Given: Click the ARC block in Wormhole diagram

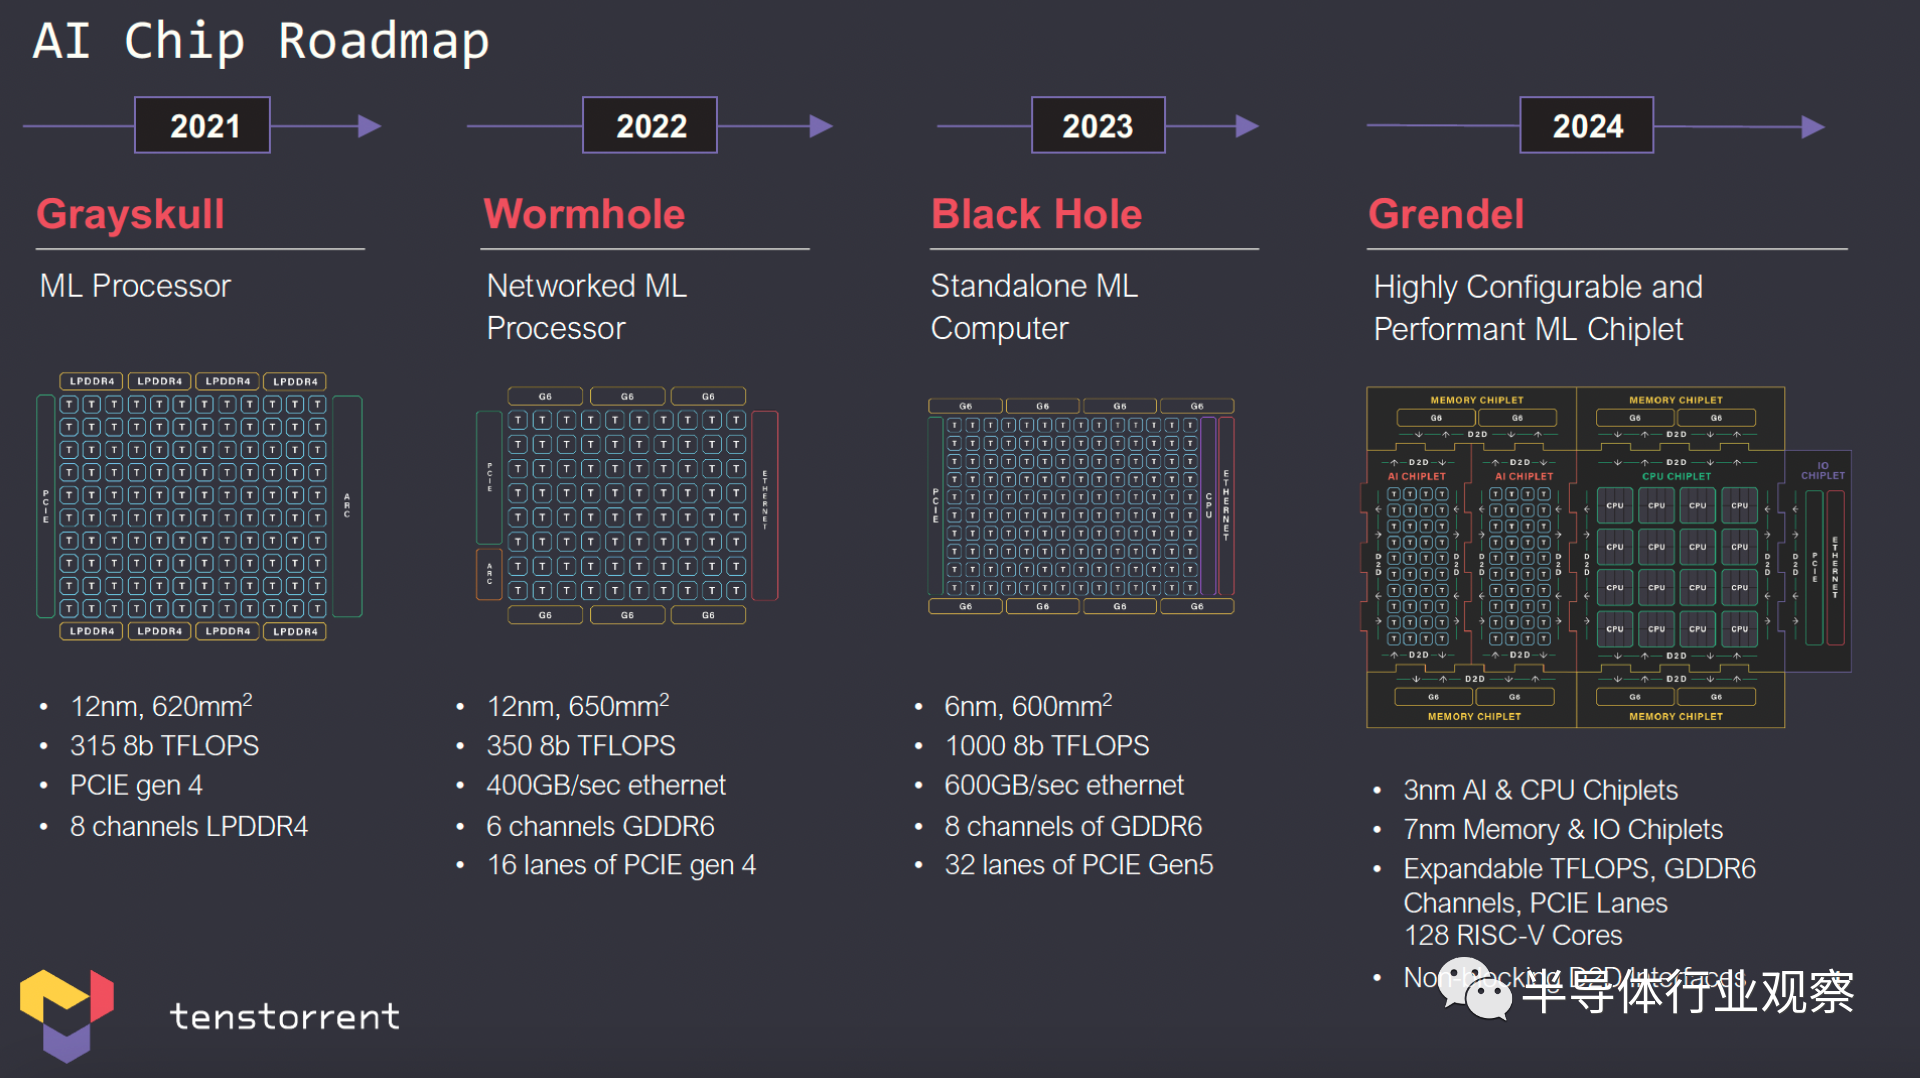Looking at the screenshot, I should [x=489, y=573].
